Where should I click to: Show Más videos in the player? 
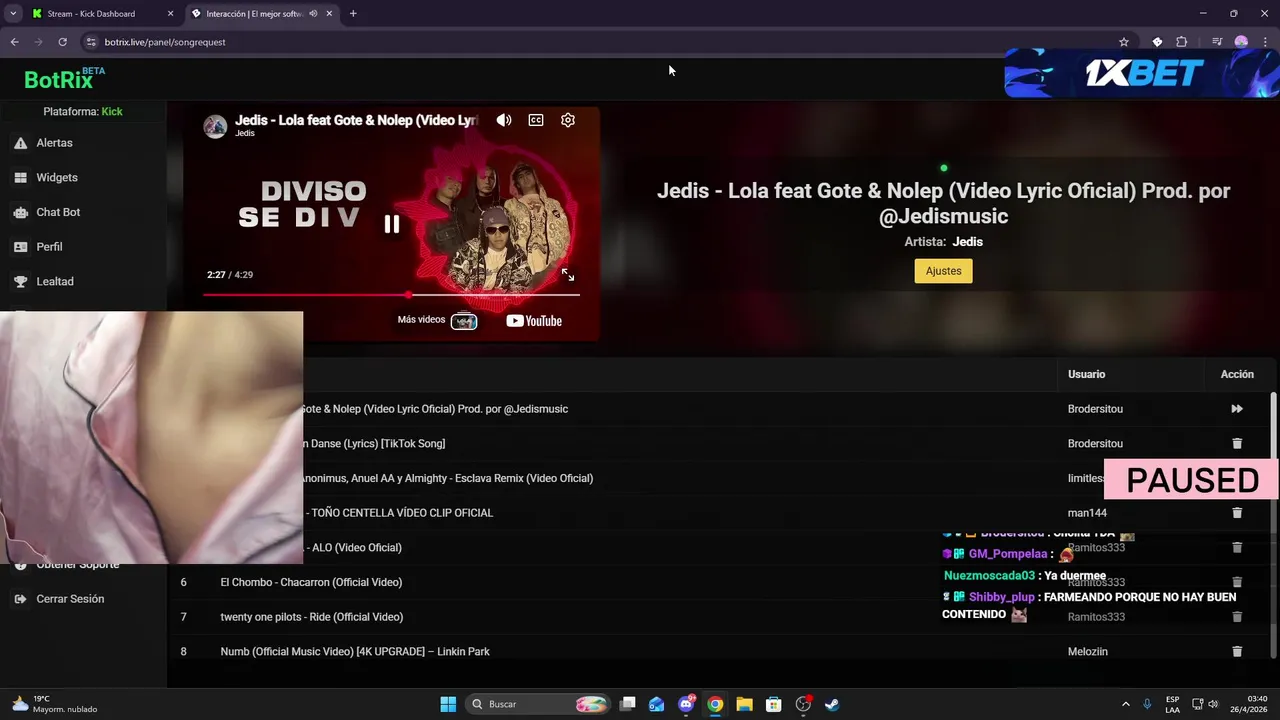[x=437, y=321]
